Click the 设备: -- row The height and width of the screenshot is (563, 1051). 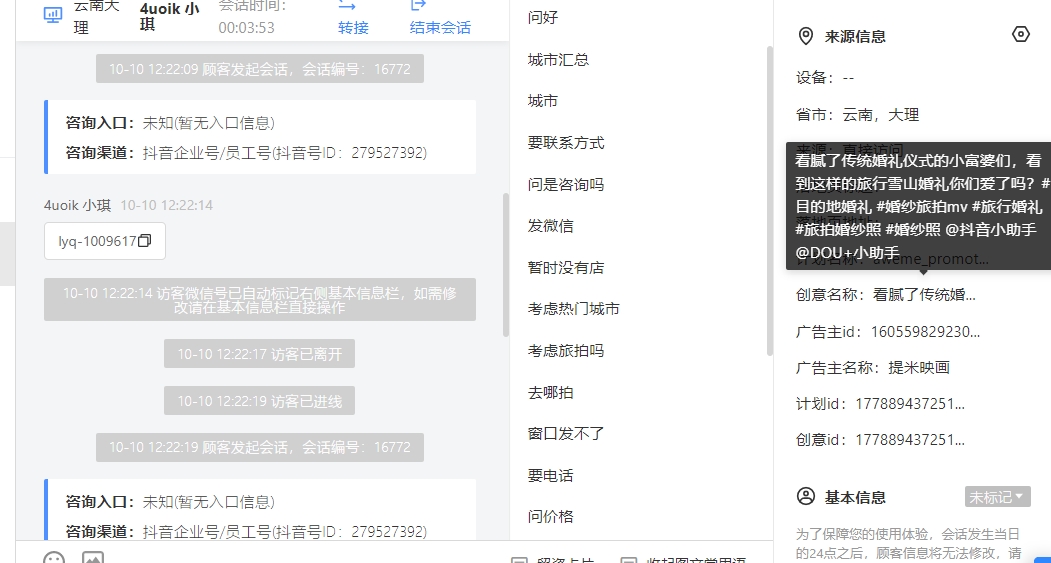pos(825,78)
